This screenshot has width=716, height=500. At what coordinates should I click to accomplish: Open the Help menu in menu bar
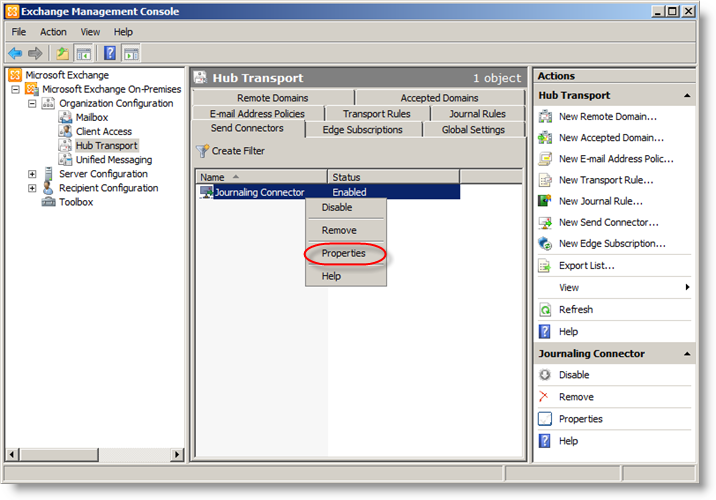pos(123,32)
